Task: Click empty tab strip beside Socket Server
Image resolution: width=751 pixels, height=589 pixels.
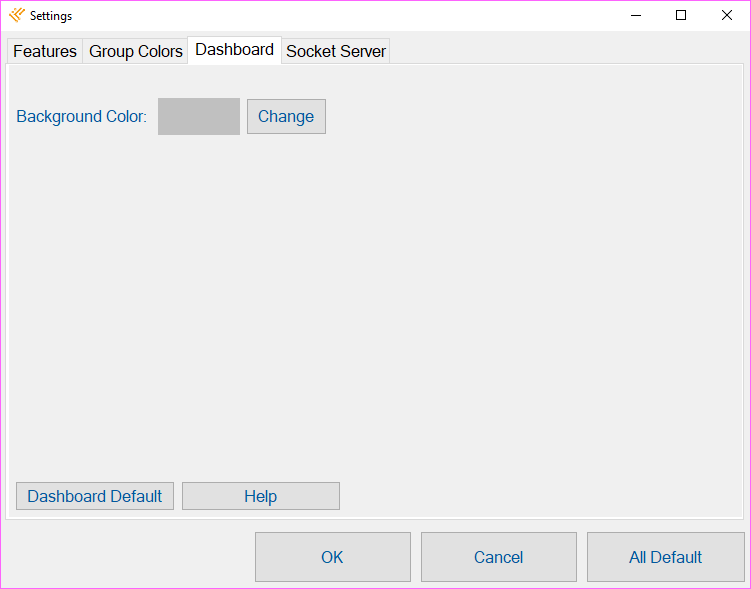Action: coord(565,50)
